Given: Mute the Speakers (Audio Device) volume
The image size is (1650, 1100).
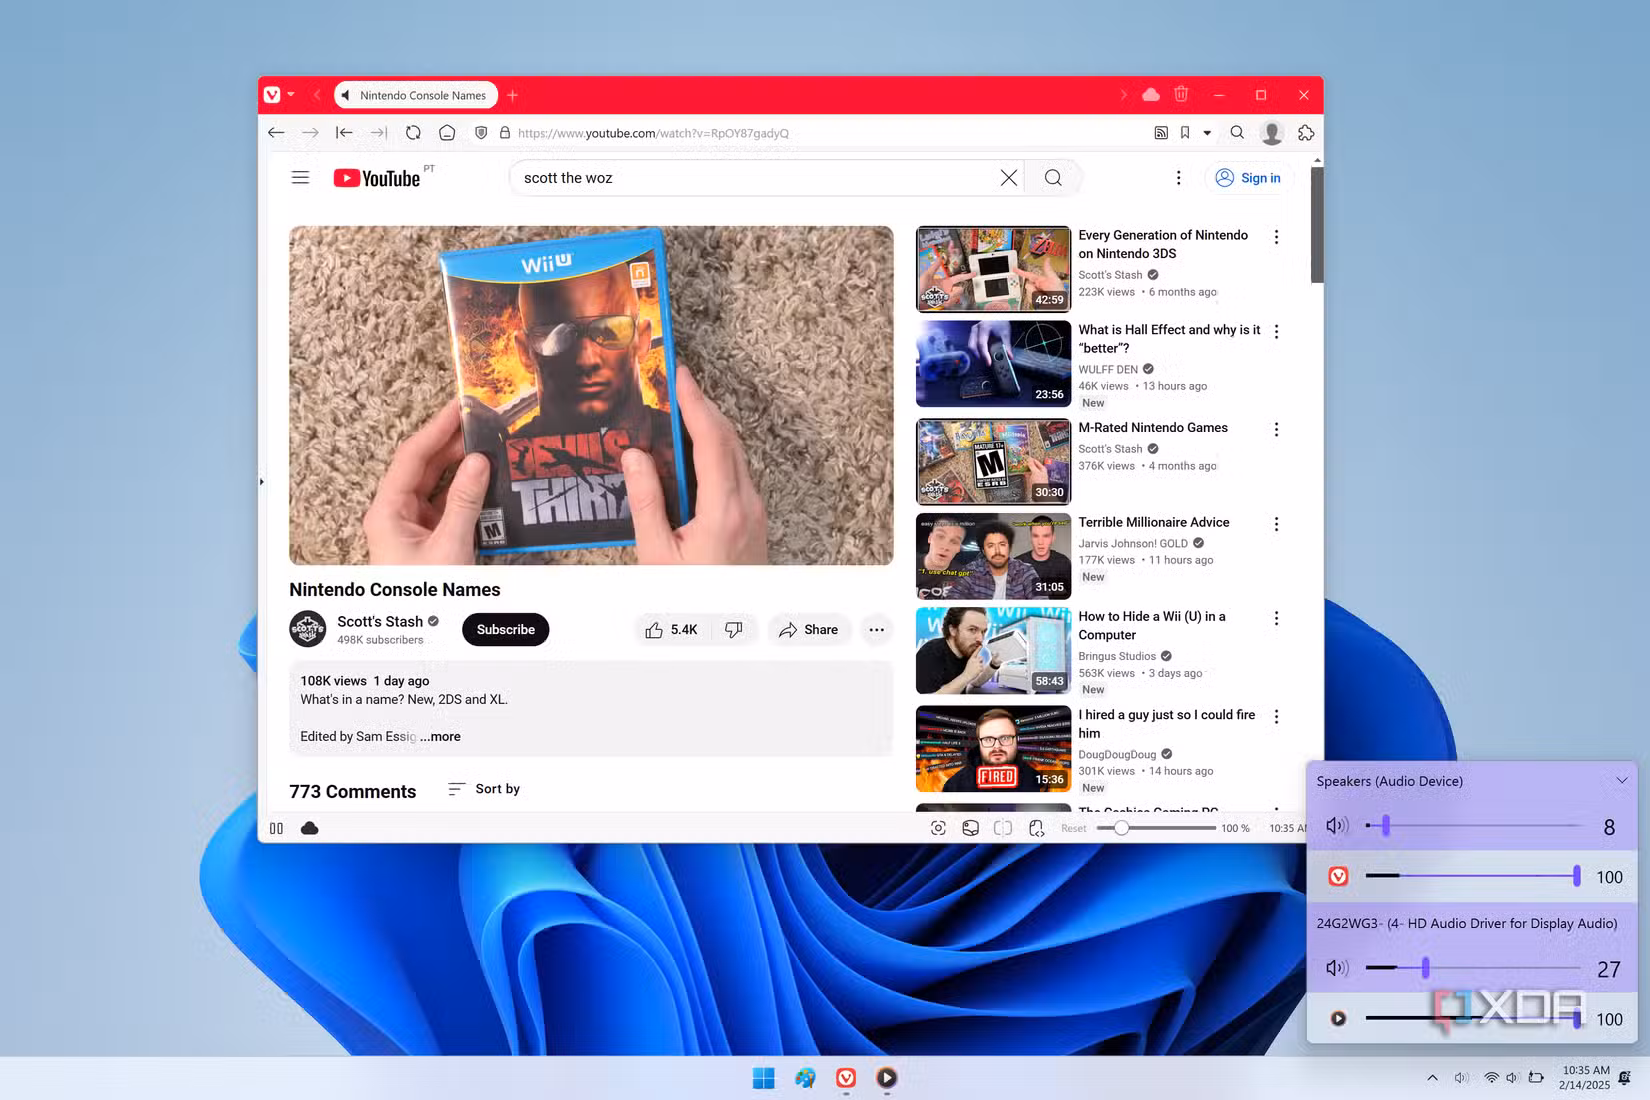Looking at the screenshot, I should [x=1337, y=826].
